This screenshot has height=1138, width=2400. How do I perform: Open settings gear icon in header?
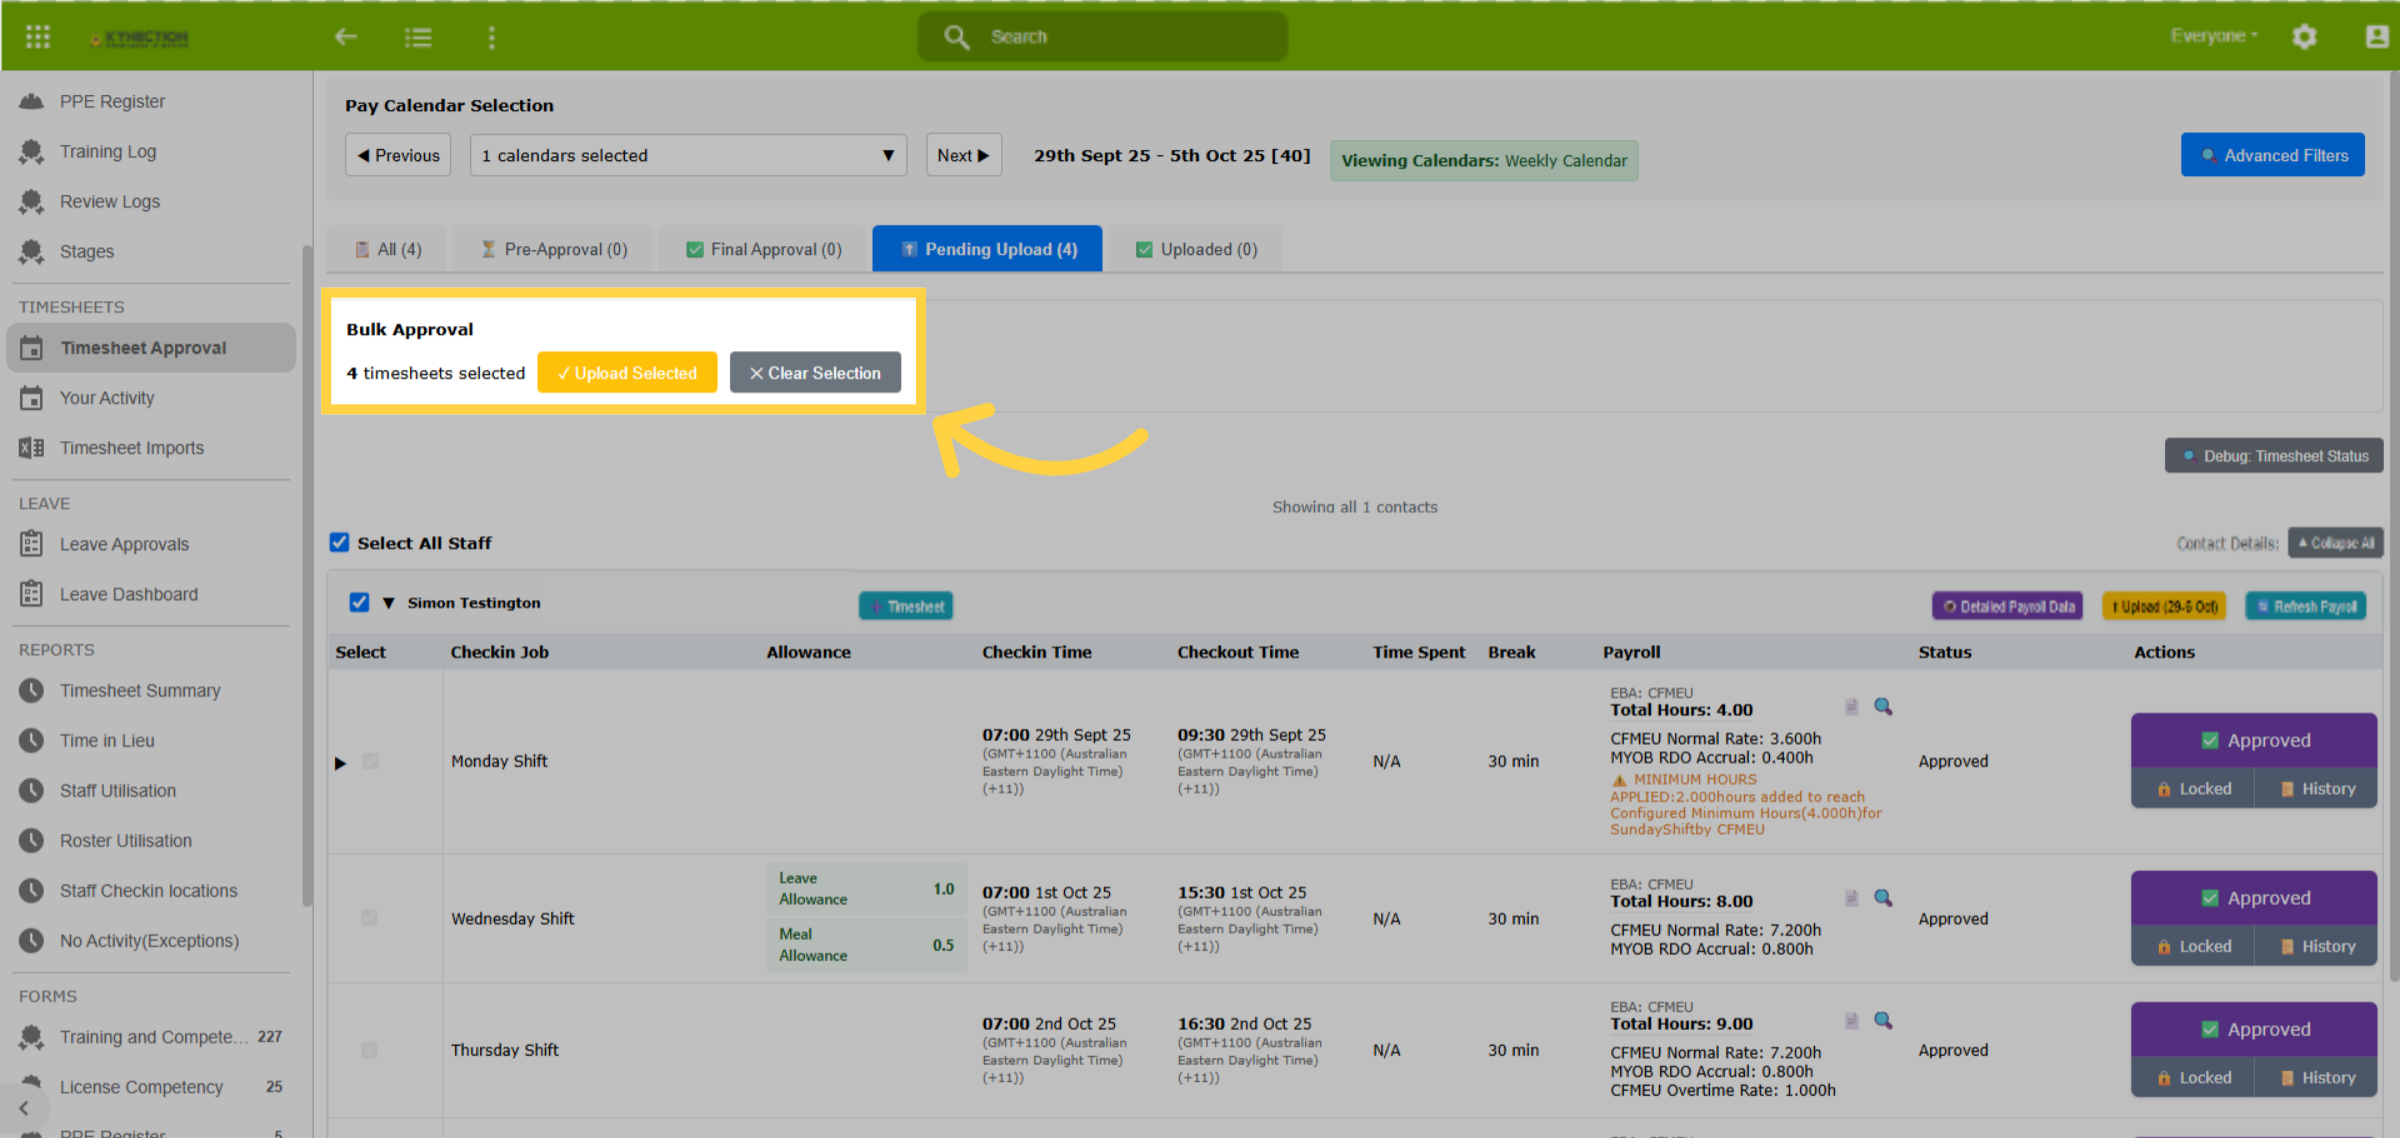2305,37
